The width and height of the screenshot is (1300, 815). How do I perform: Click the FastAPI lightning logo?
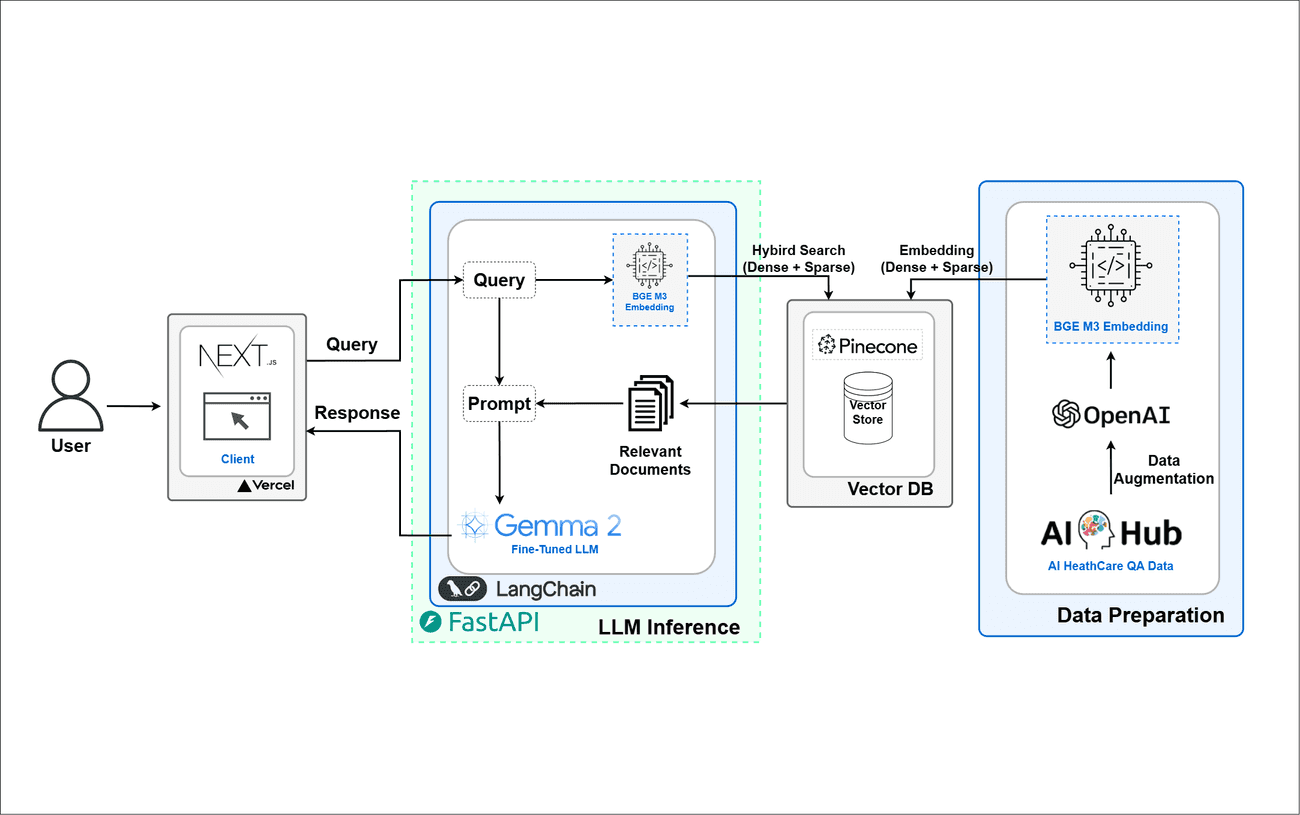coord(431,622)
